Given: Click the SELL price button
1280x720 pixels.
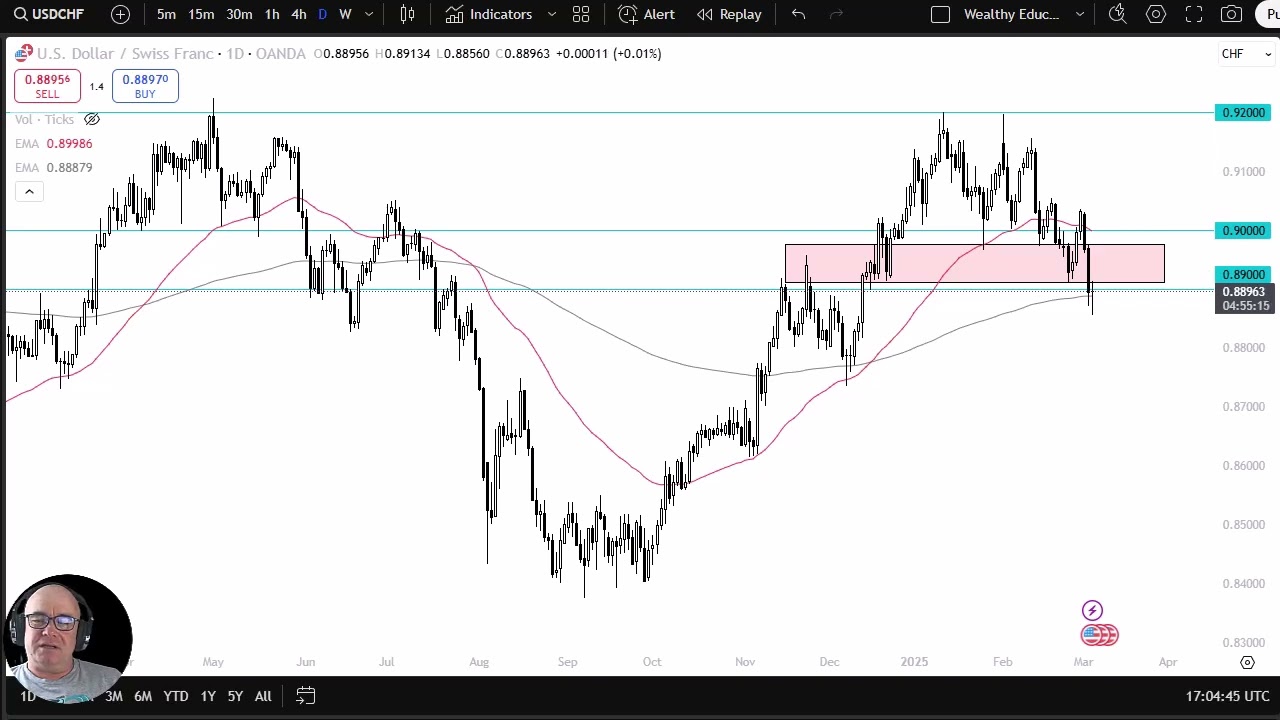Looking at the screenshot, I should click(47, 86).
